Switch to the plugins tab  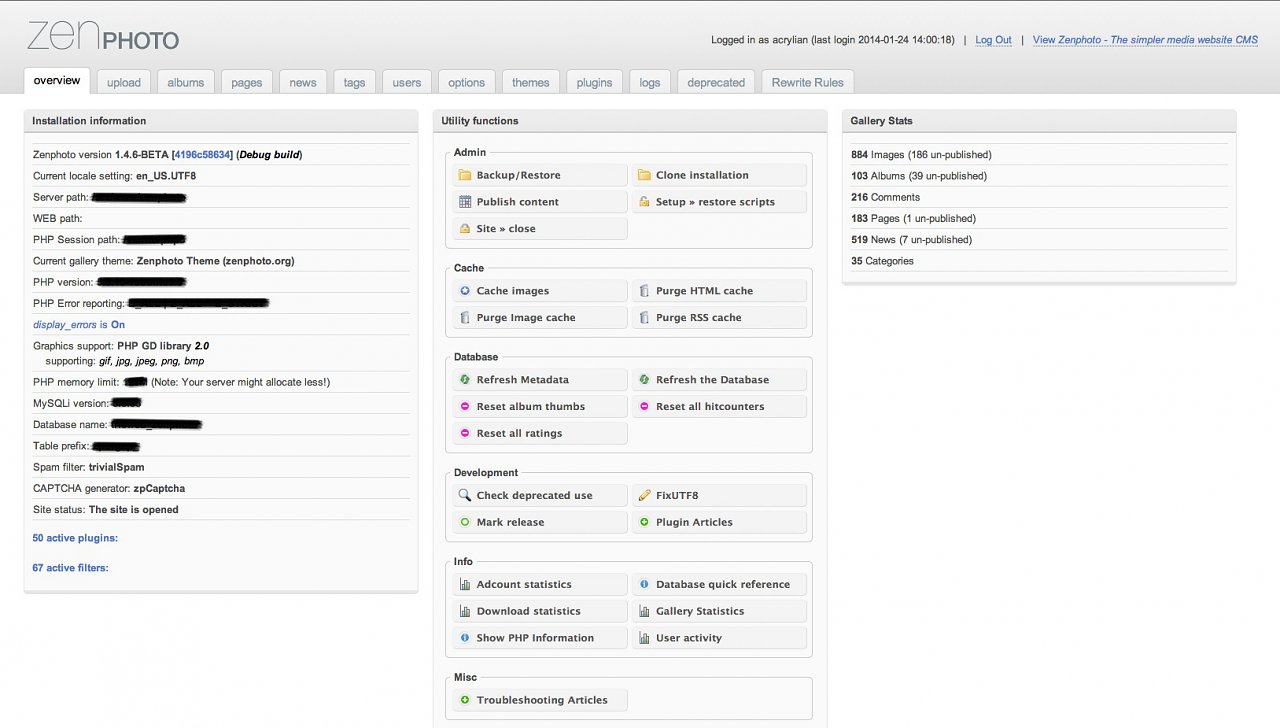pyautogui.click(x=594, y=82)
